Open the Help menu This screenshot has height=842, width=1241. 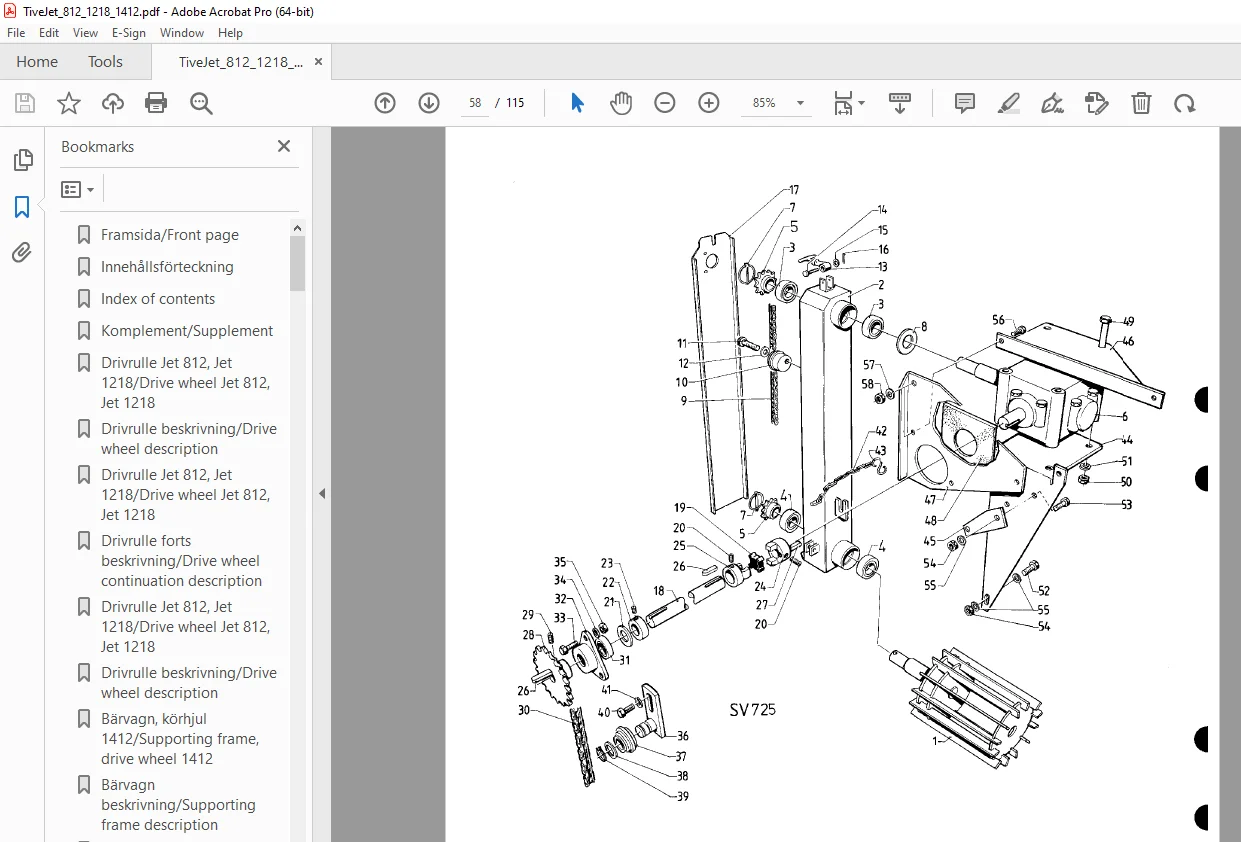tap(230, 33)
